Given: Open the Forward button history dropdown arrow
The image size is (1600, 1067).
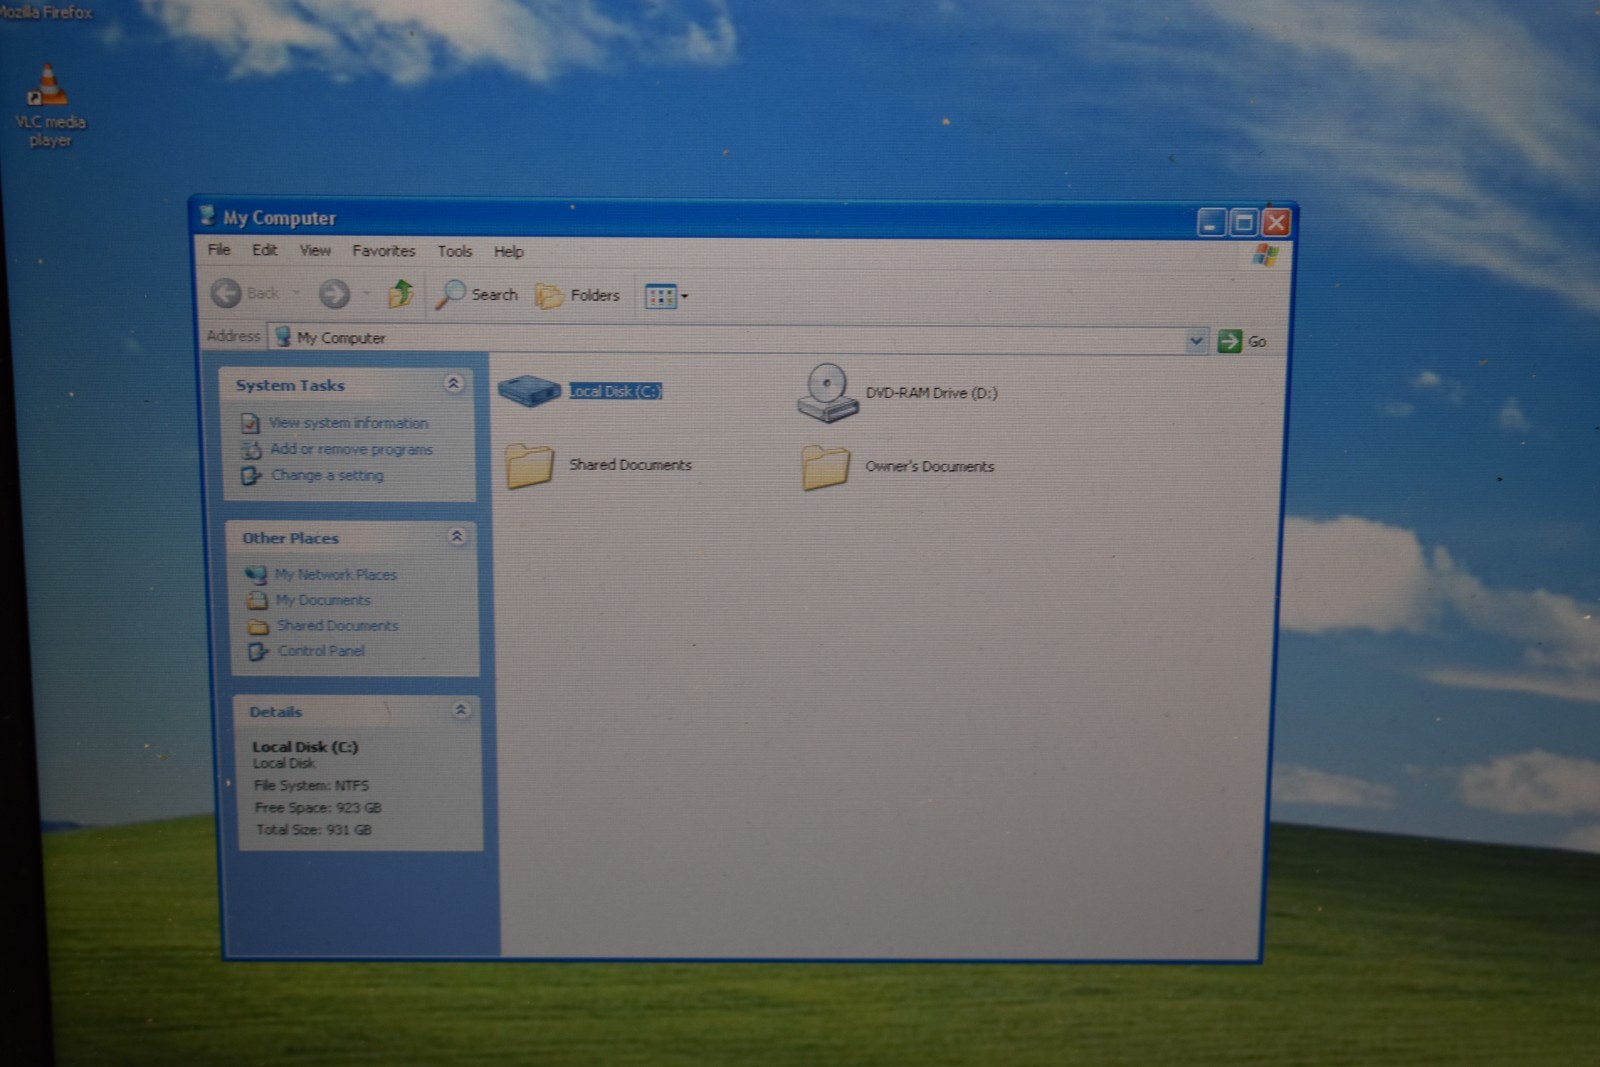Looking at the screenshot, I should pyautogui.click(x=367, y=293).
